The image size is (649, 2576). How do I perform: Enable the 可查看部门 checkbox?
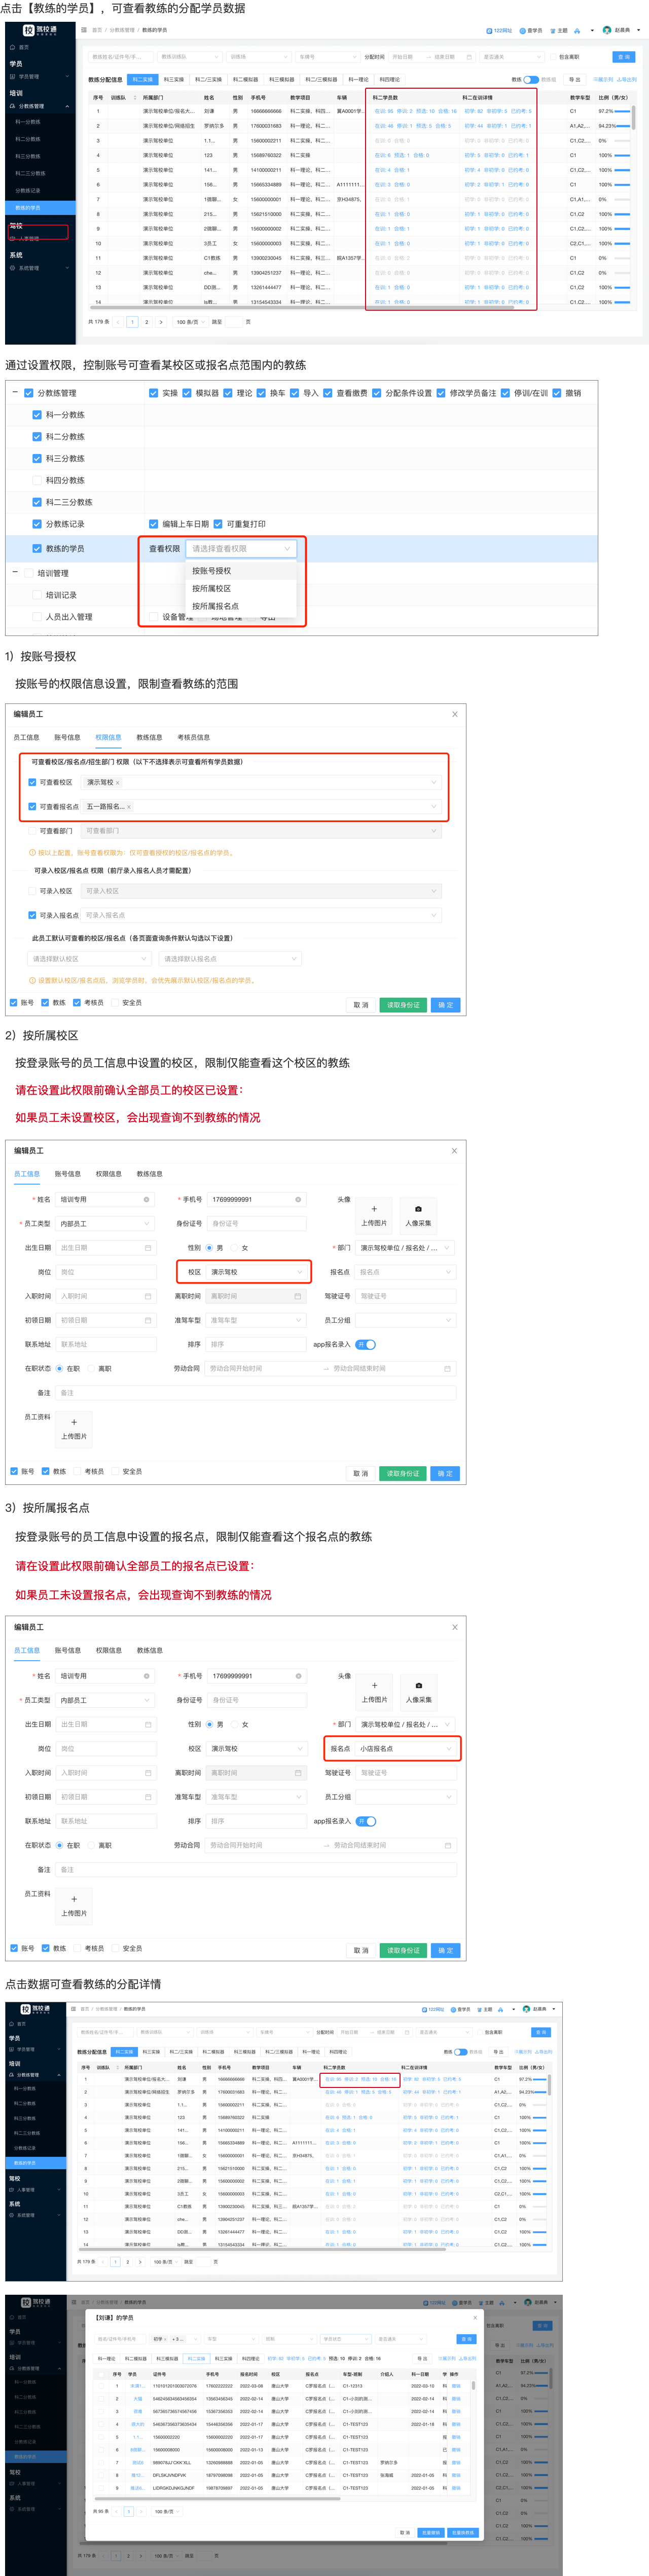pyautogui.click(x=32, y=831)
